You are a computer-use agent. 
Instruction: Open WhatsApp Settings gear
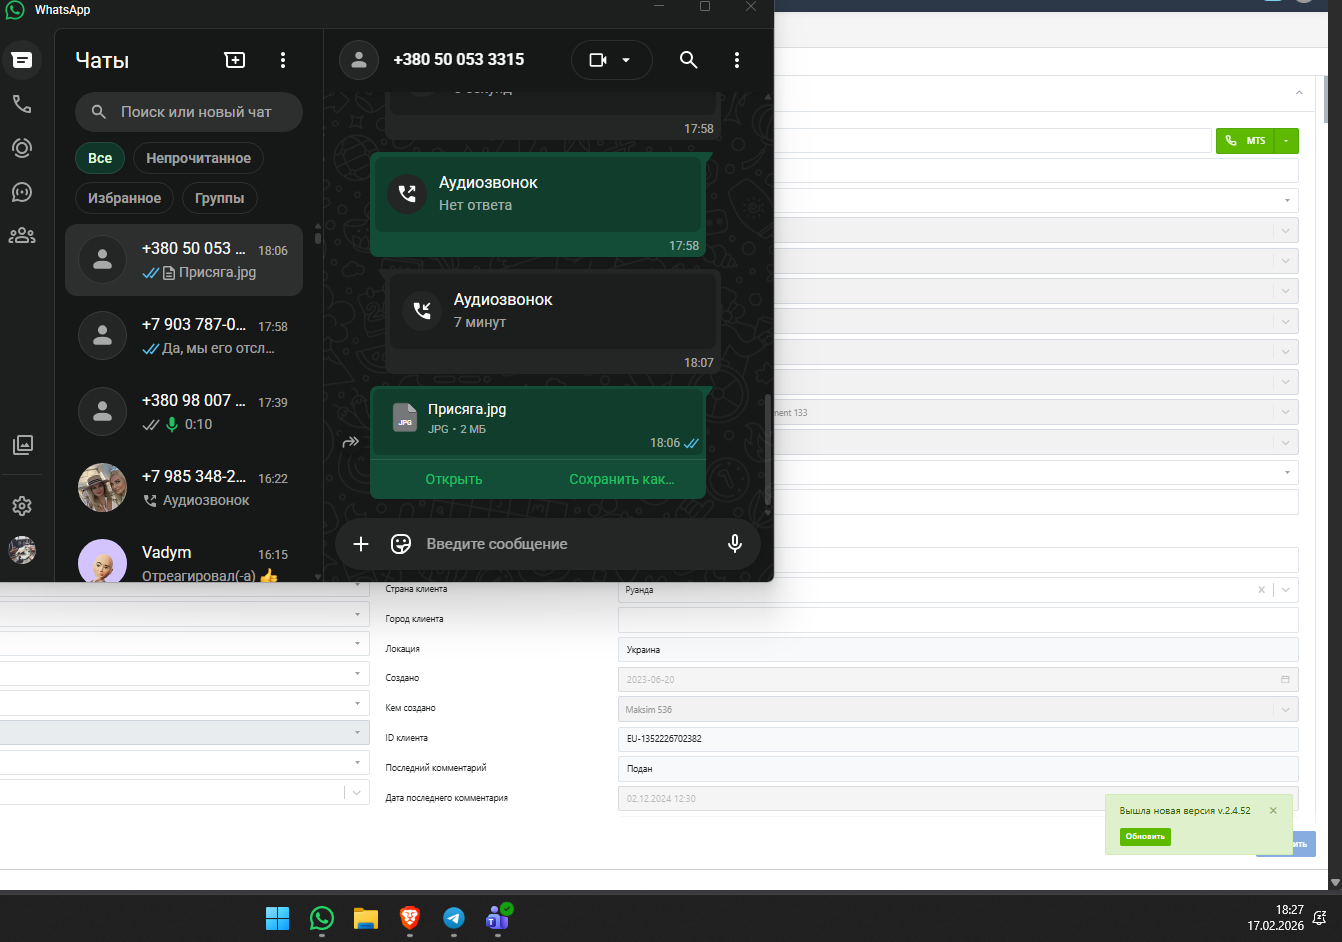pyautogui.click(x=22, y=506)
